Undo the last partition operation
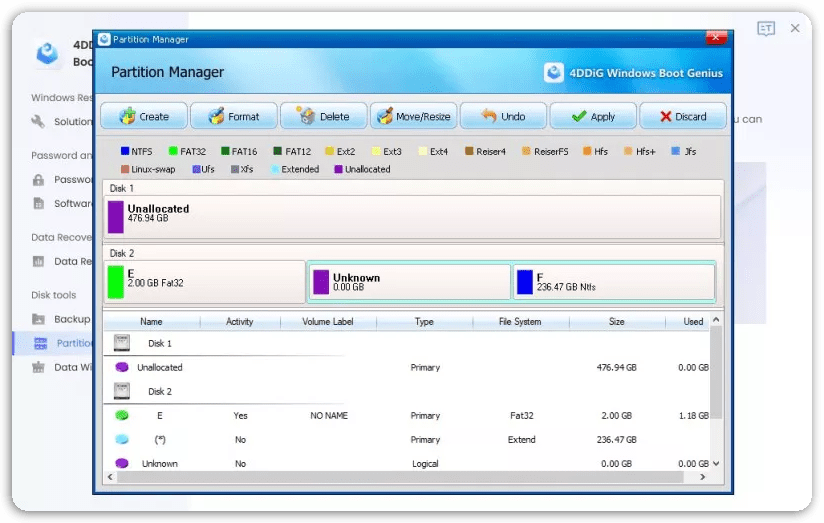 (x=503, y=116)
